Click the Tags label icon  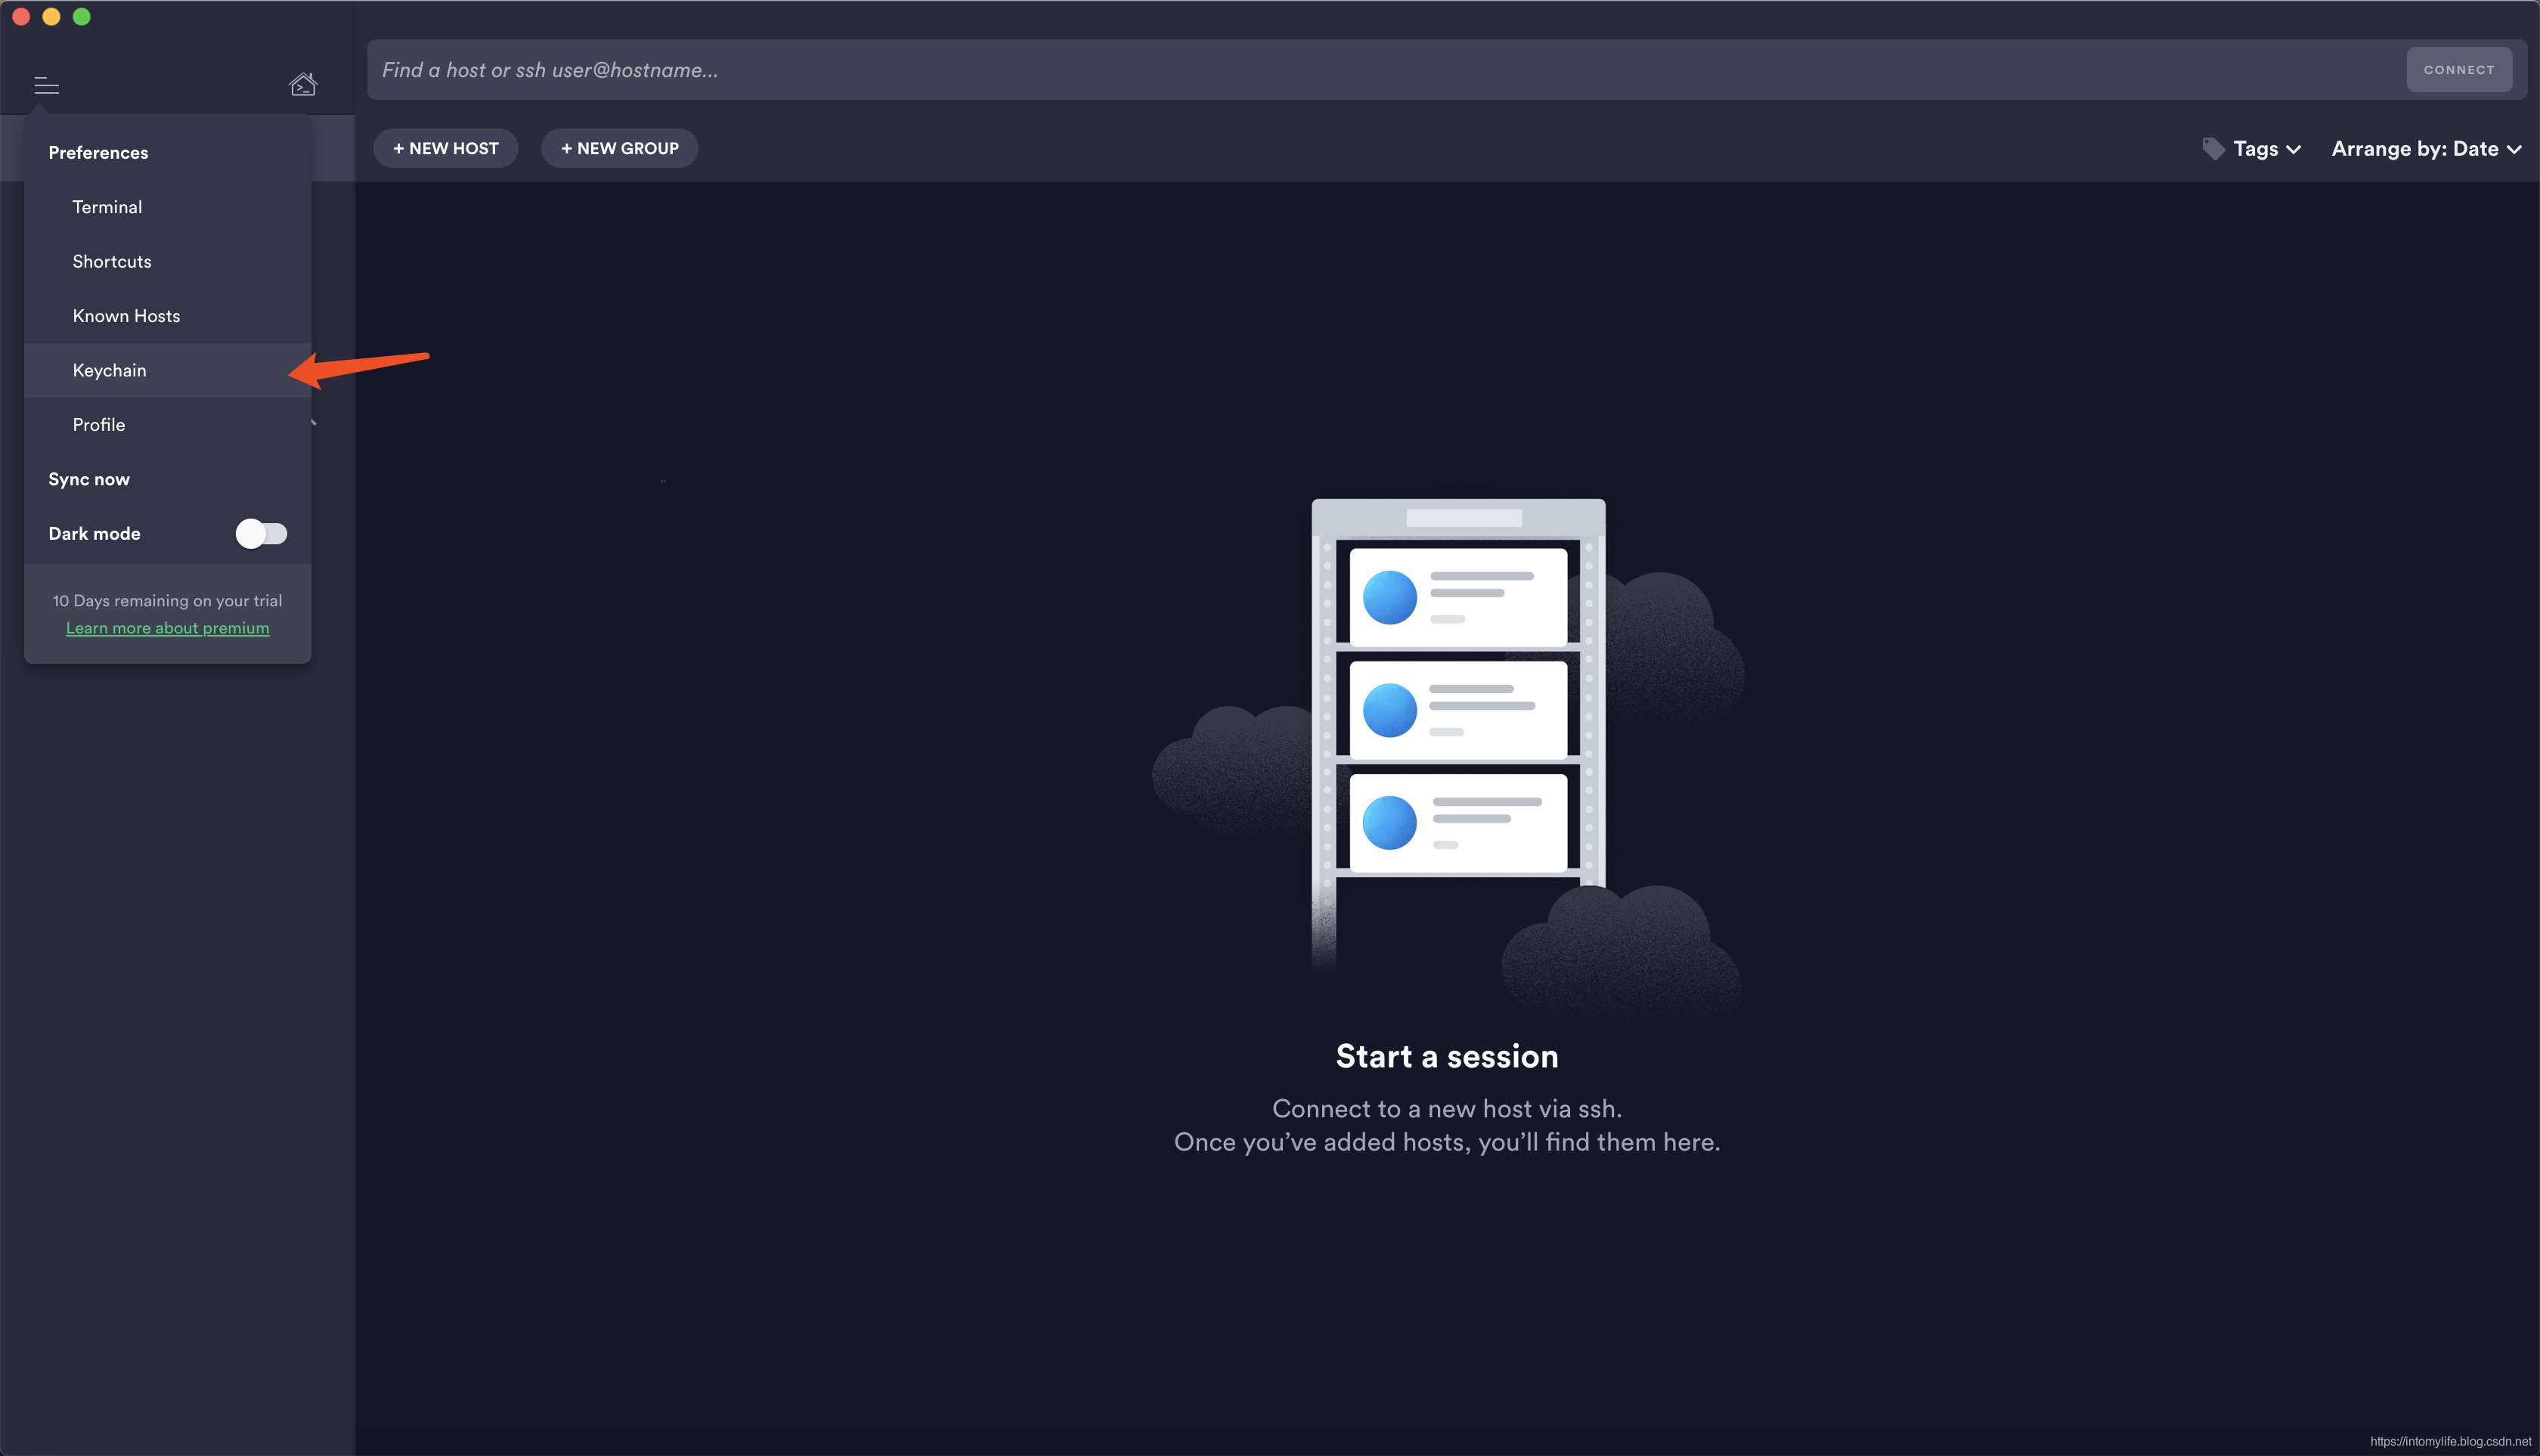coord(2213,148)
